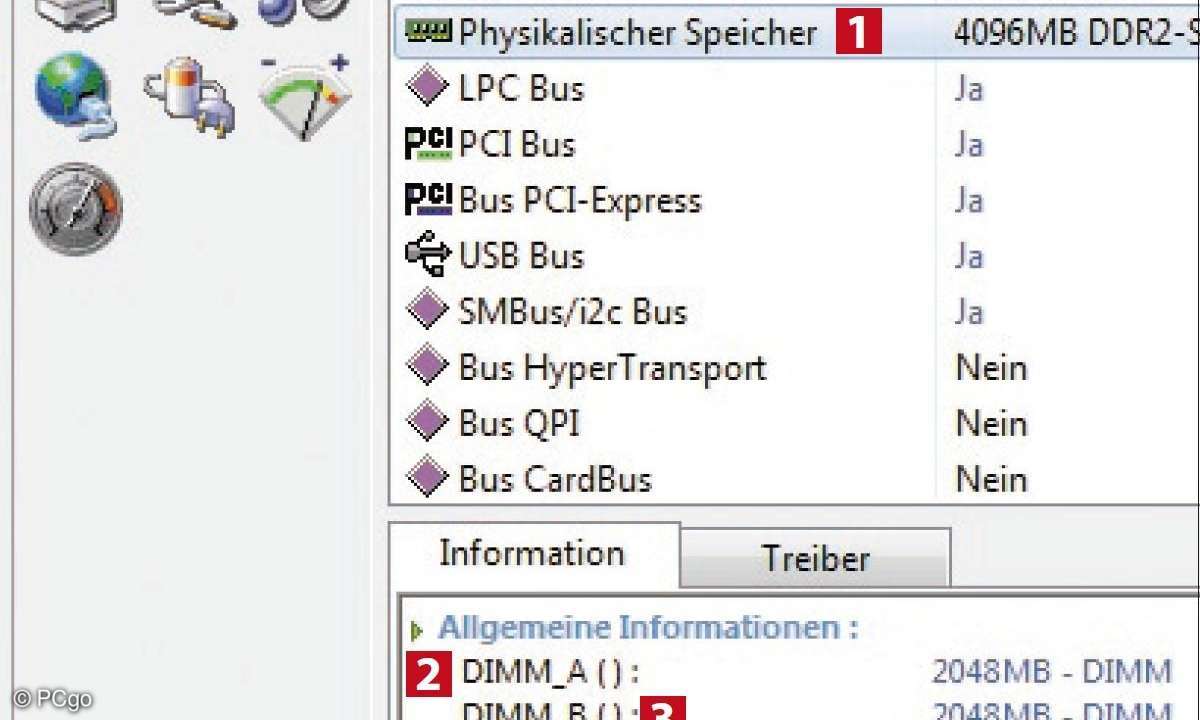
Task: Open the round speedometer benchmark icon
Action: [75, 208]
